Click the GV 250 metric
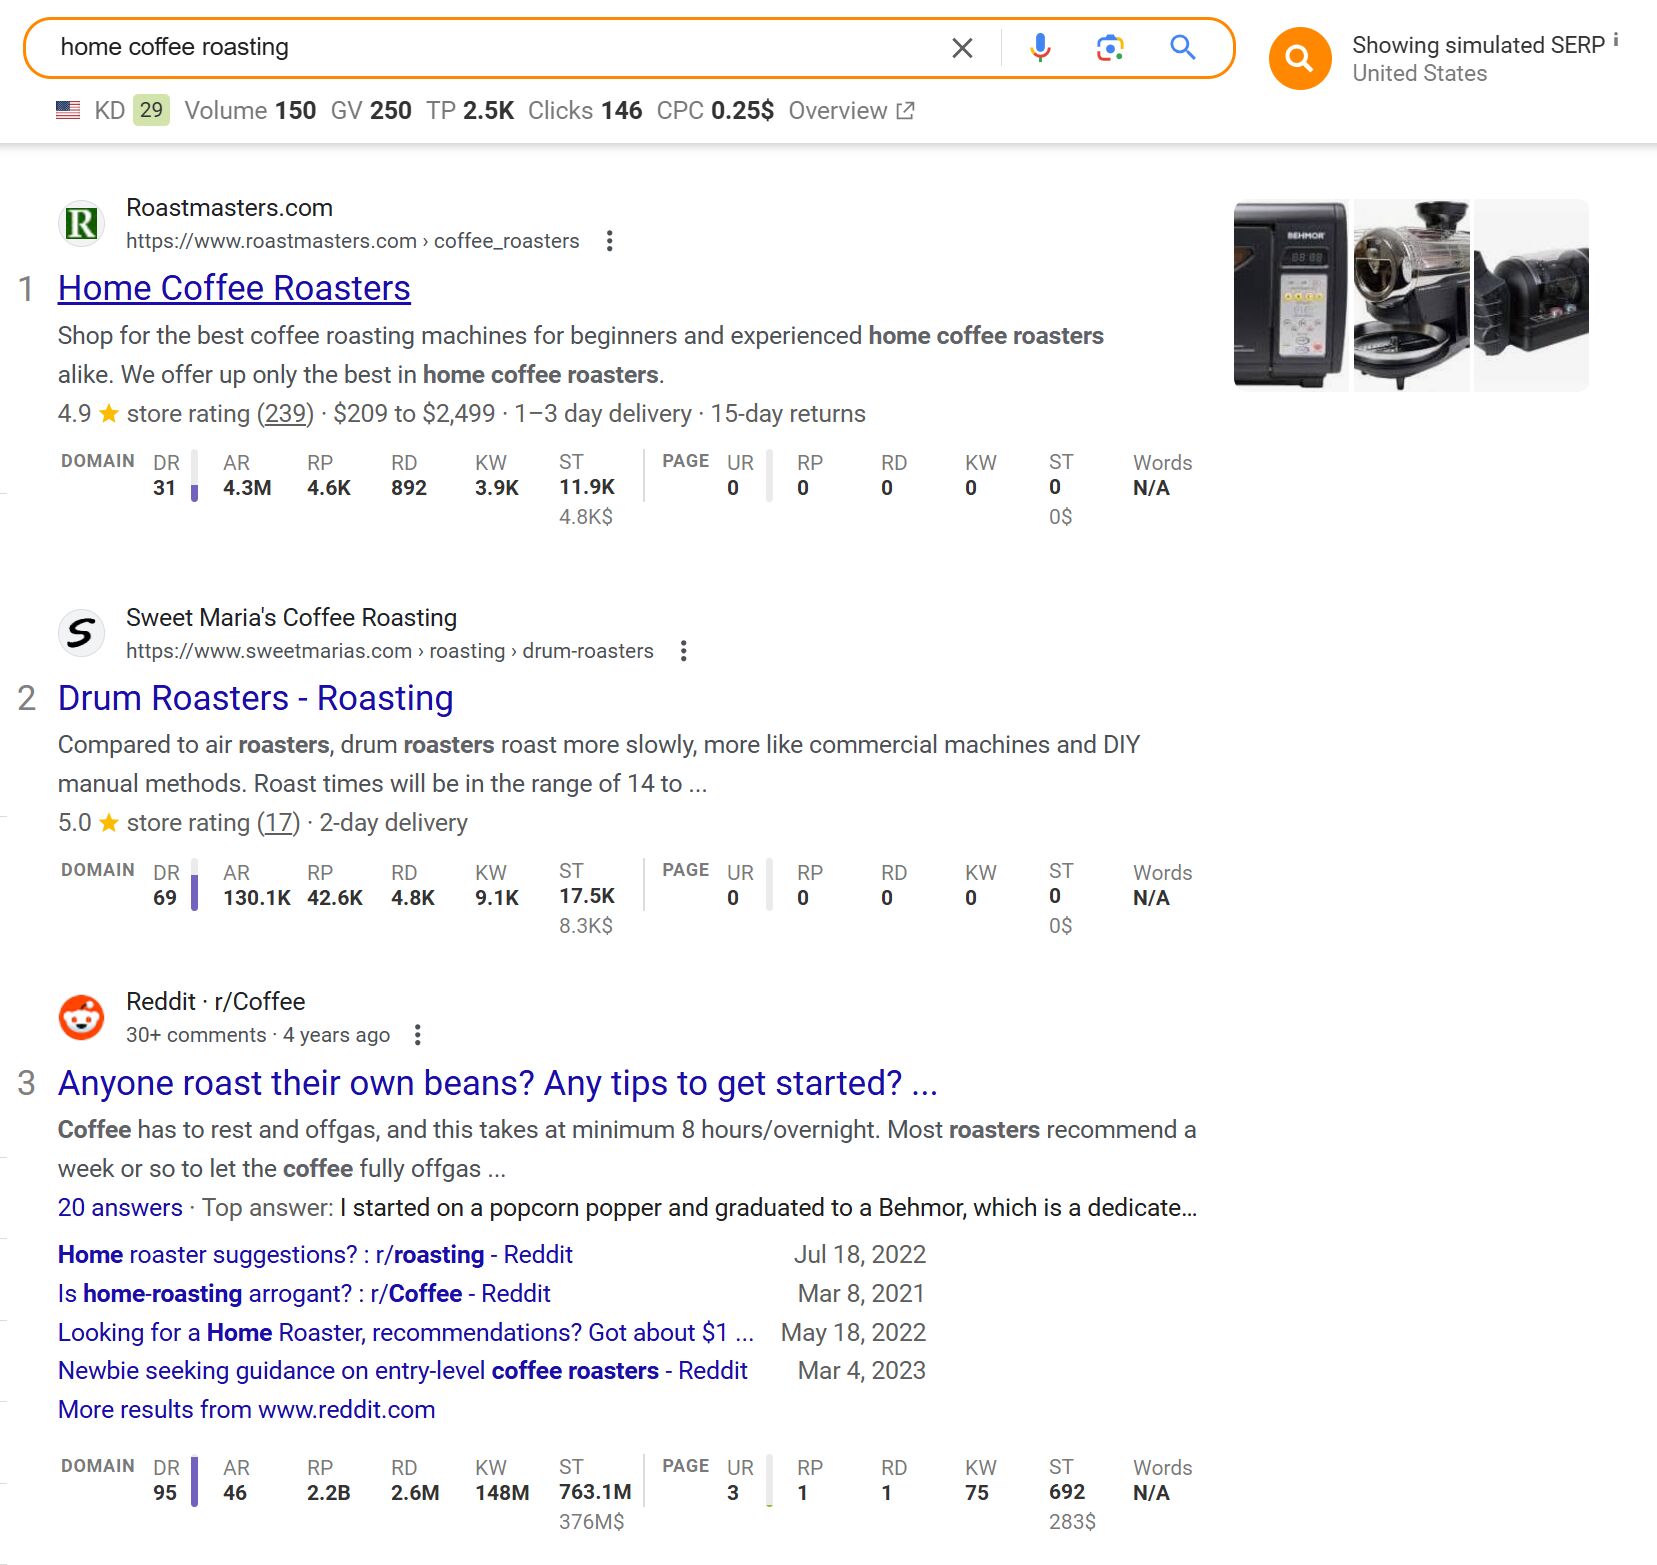1657x1565 pixels. click(x=371, y=110)
